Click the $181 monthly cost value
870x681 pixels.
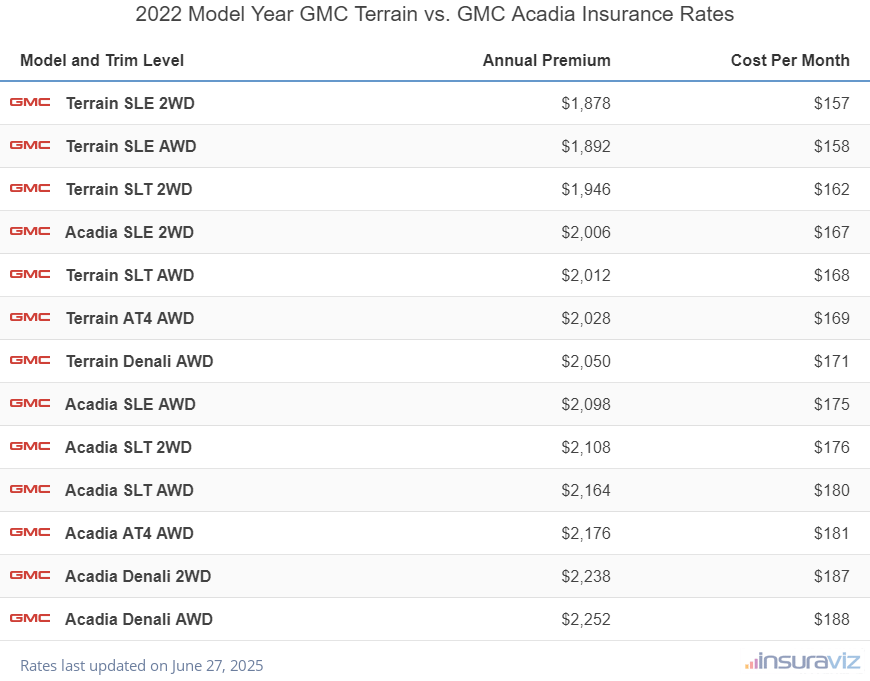(x=832, y=533)
